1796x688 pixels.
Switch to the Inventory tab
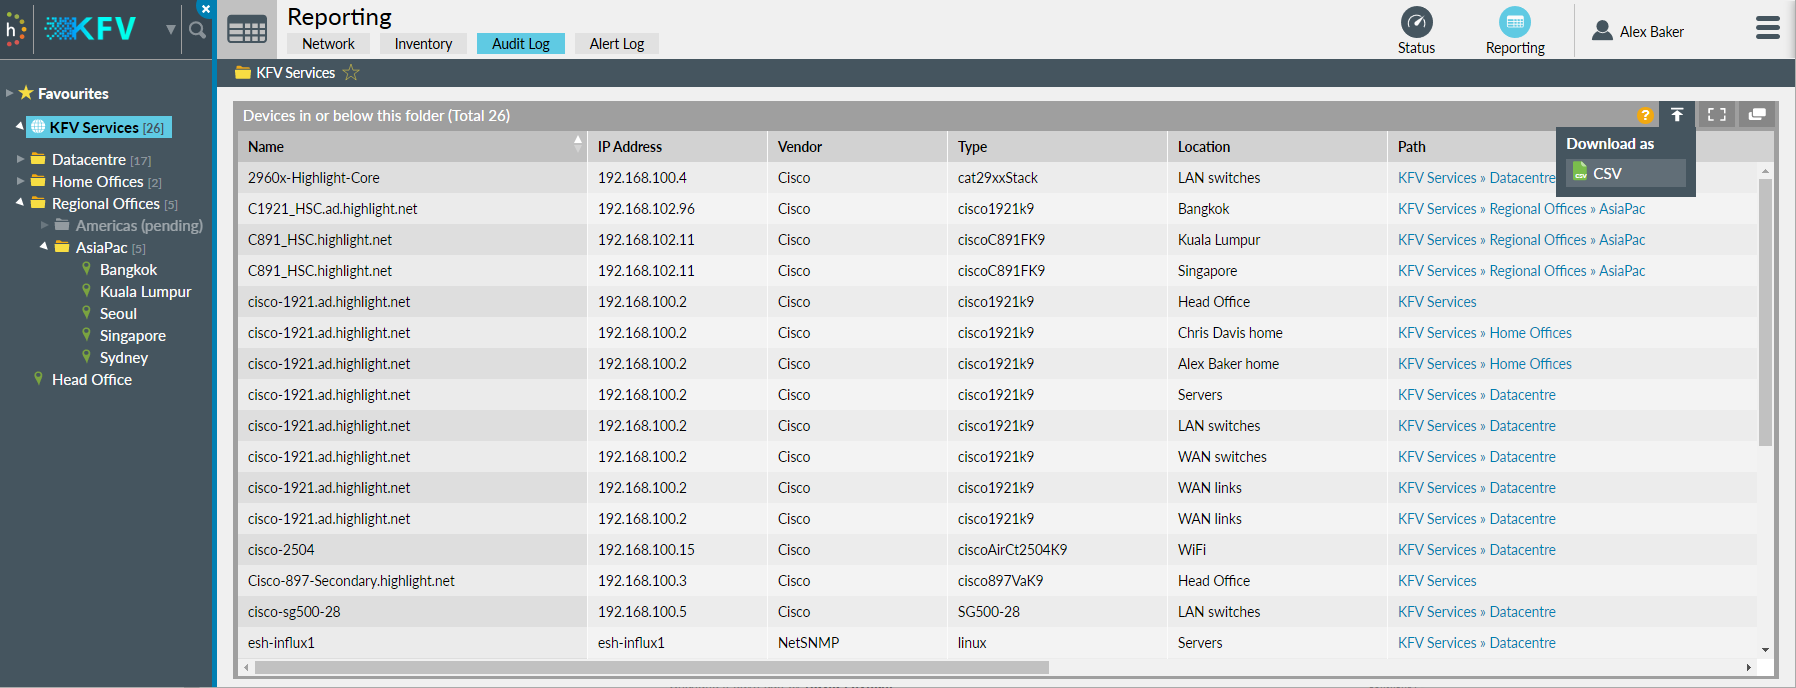coord(423,44)
